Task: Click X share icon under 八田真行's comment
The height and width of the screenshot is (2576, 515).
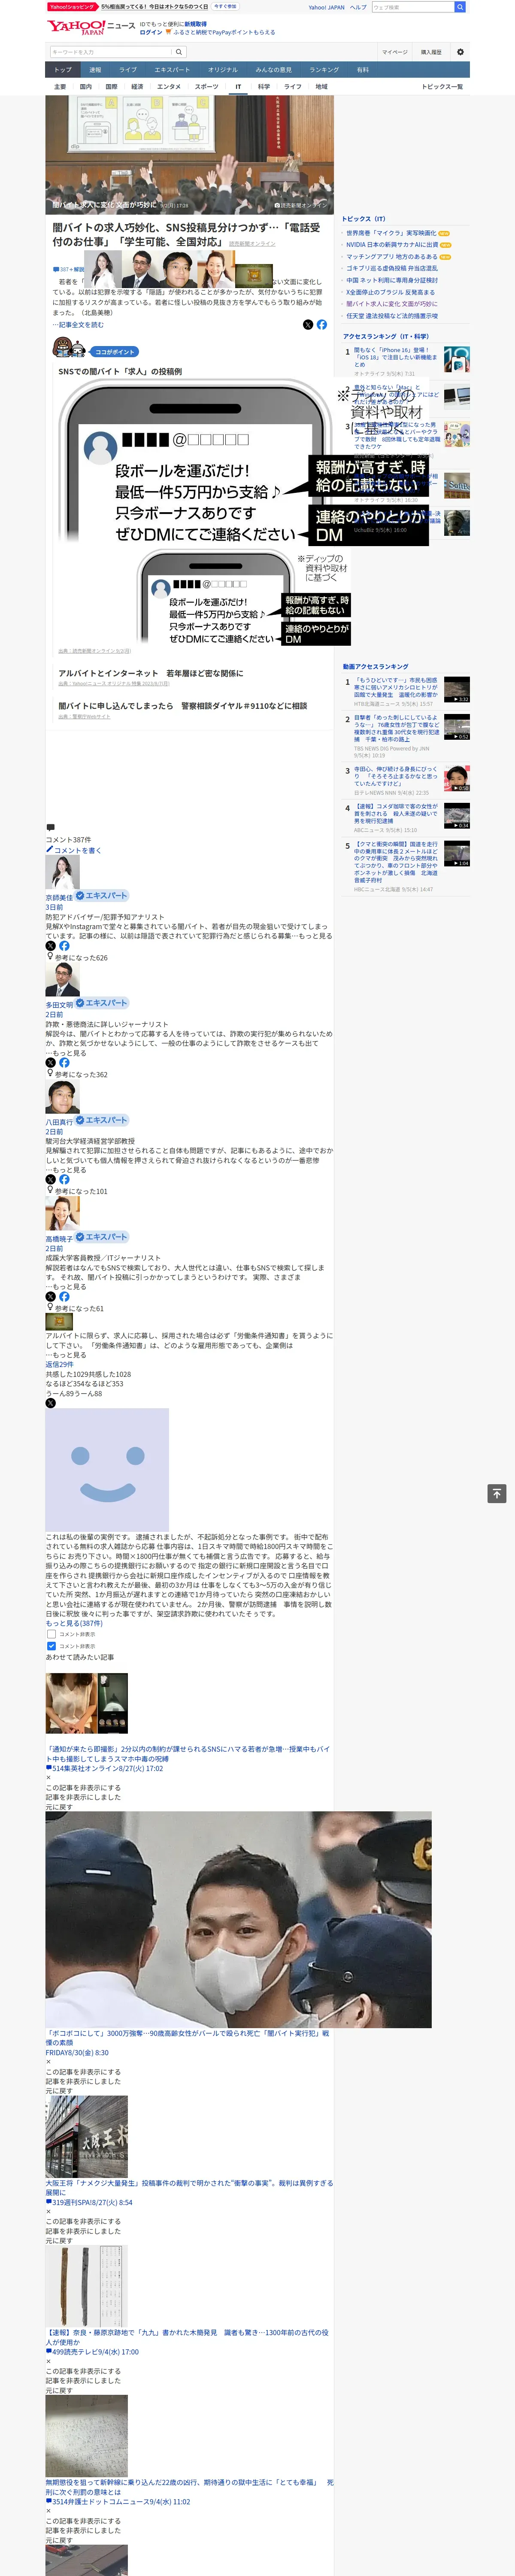Action: click(x=51, y=1180)
